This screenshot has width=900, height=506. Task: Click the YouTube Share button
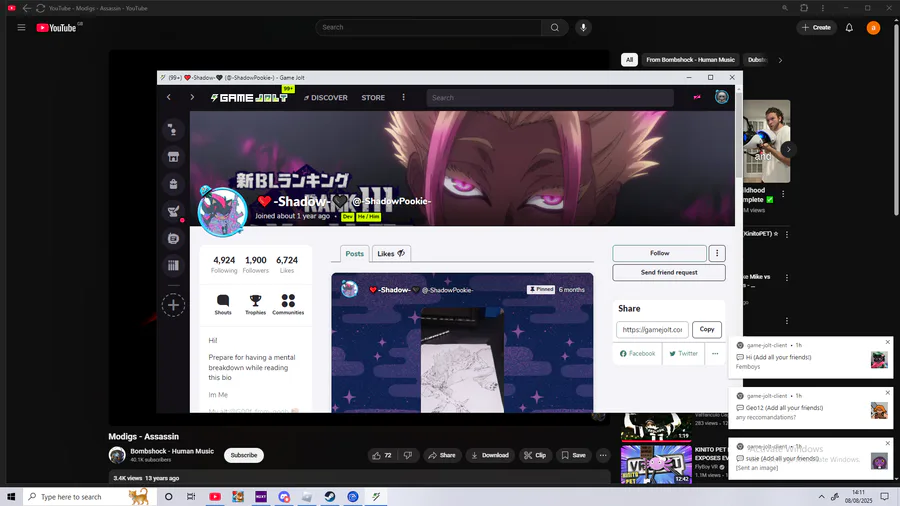pos(442,455)
